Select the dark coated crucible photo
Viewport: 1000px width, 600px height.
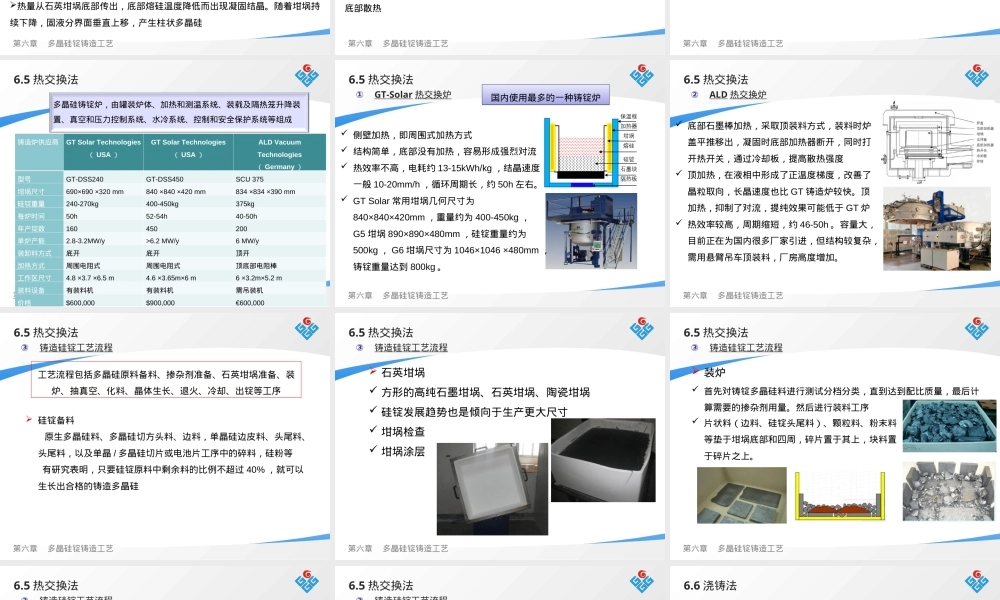pyautogui.click(x=603, y=460)
